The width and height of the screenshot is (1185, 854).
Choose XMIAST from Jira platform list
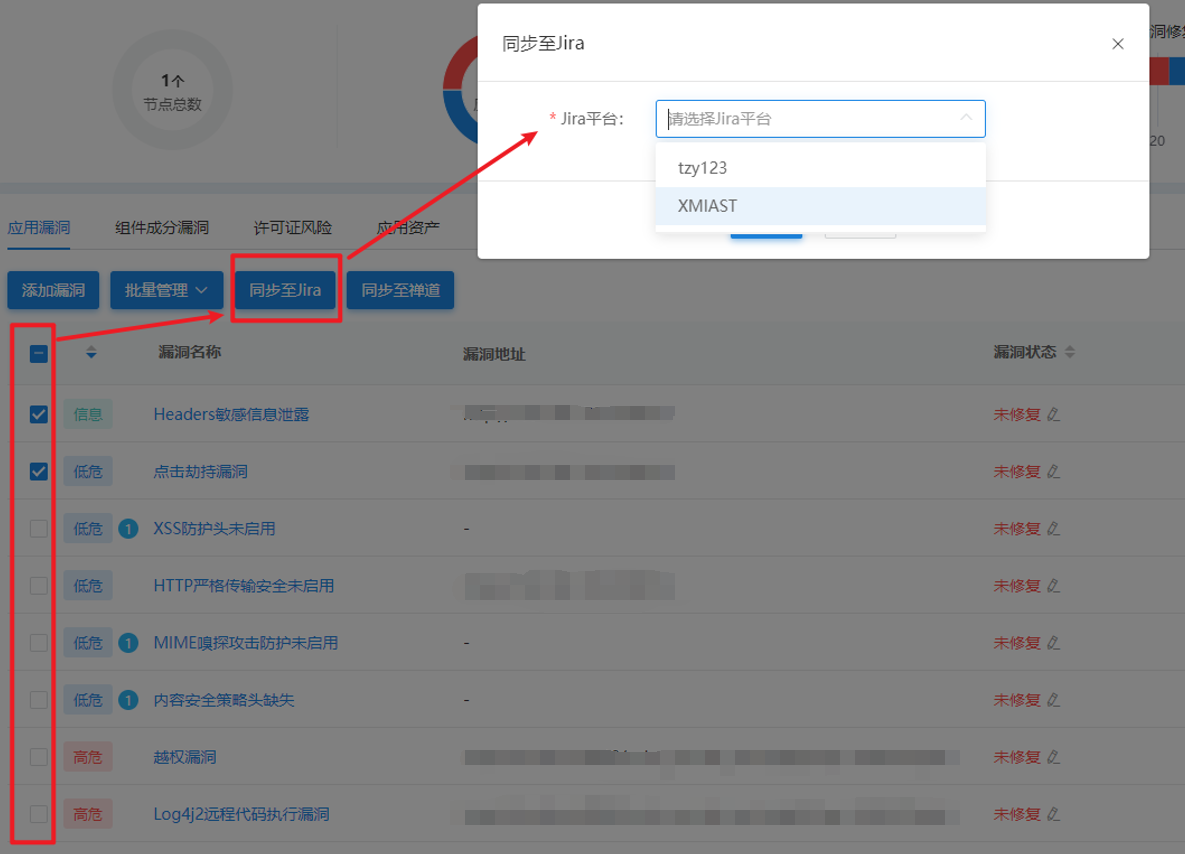(x=821, y=206)
